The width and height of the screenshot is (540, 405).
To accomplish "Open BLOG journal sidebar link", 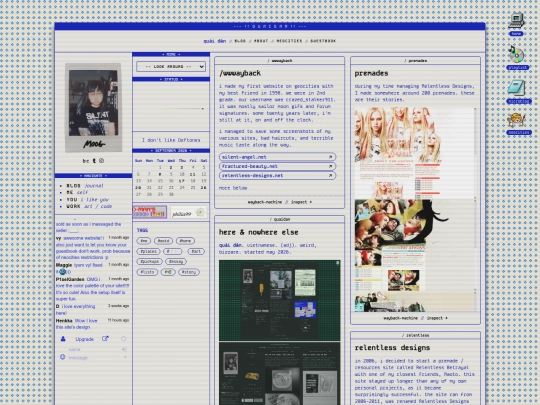I will [85, 186].
